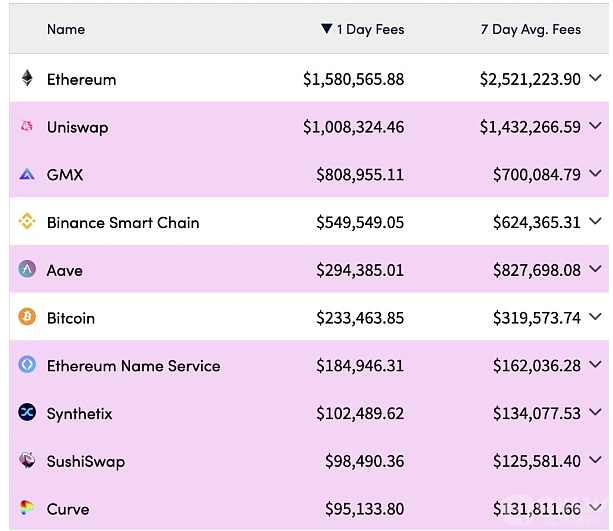Click the $624,365.31 average value

pyautogui.click(x=537, y=222)
